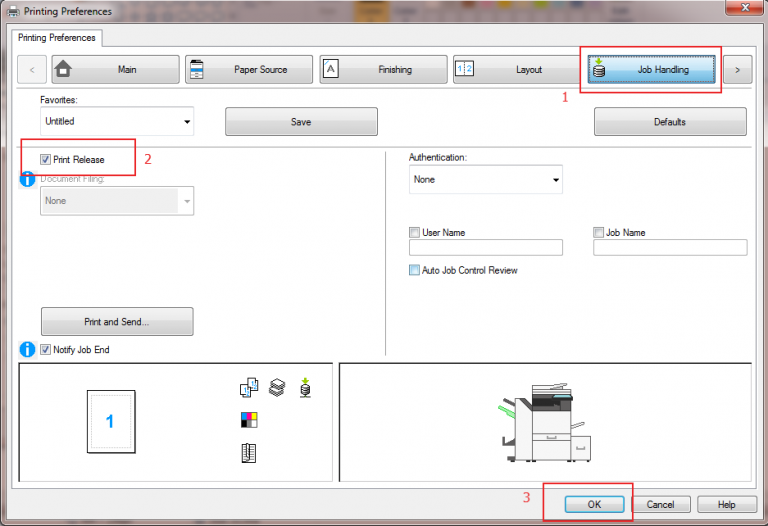
Task: Open the Job Handling tab
Action: 651,70
